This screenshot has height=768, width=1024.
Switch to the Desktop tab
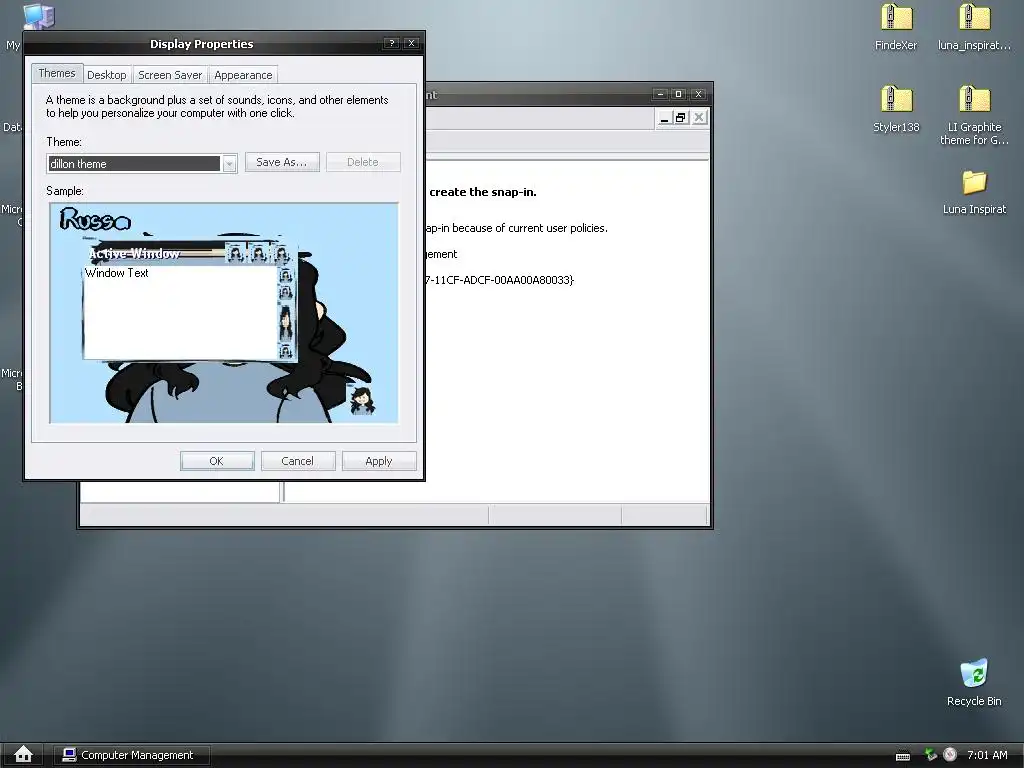pyautogui.click(x=106, y=75)
